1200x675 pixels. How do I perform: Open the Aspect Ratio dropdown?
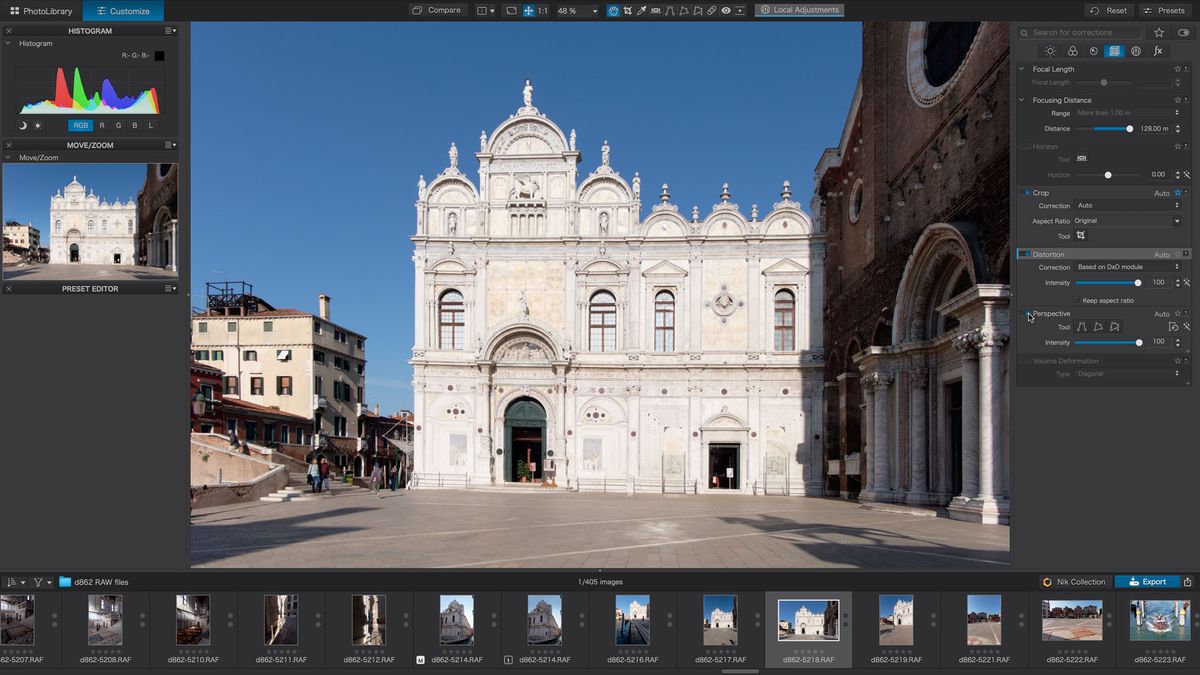coord(1127,220)
